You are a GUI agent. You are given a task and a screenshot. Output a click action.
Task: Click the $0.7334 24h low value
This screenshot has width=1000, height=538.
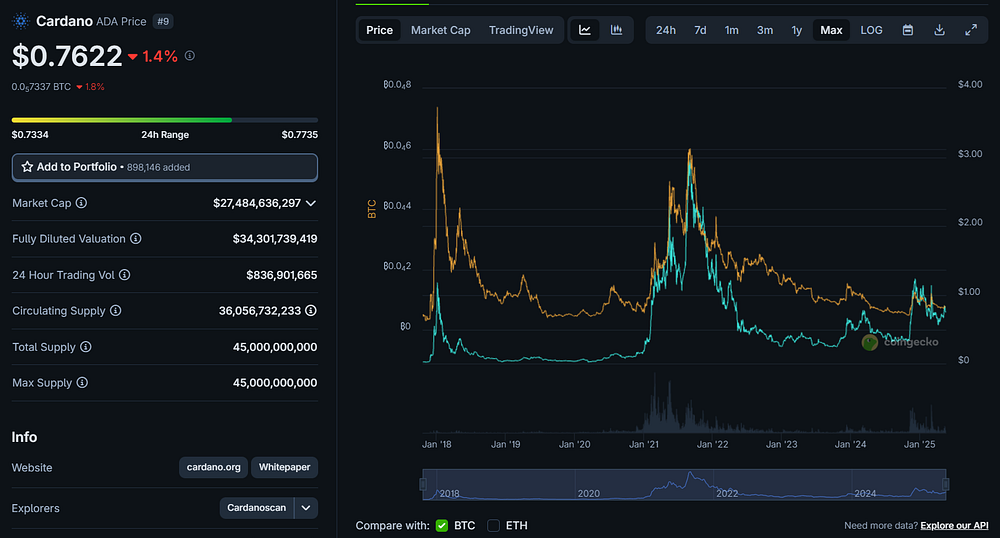pyautogui.click(x=30, y=134)
